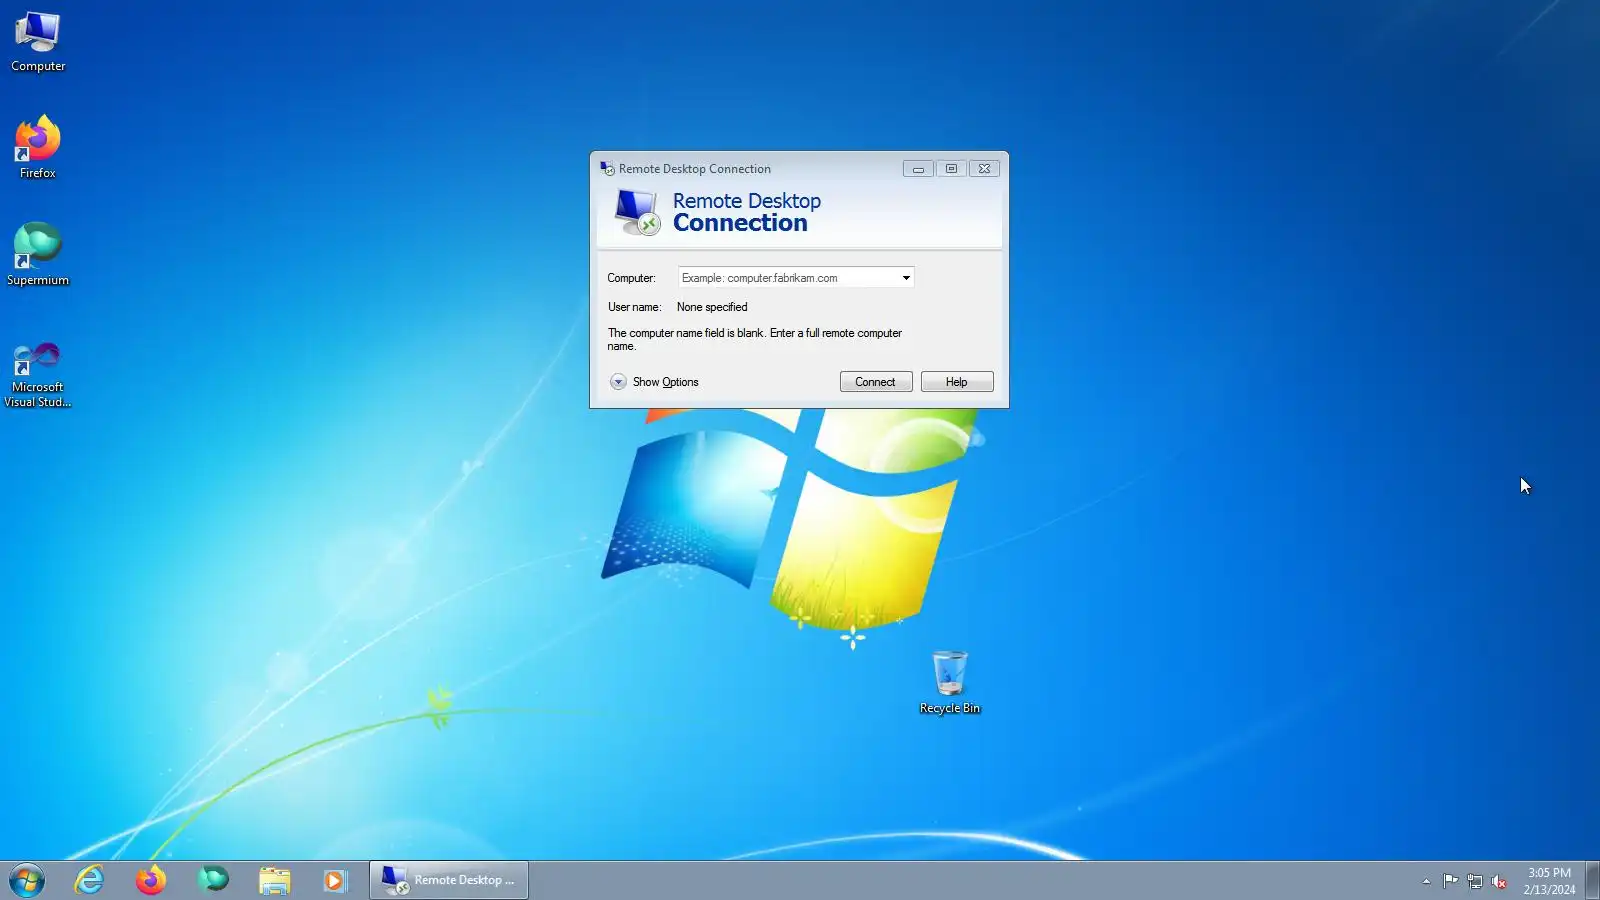Click the muted volume tray icon
The width and height of the screenshot is (1600, 900).
(x=1499, y=881)
